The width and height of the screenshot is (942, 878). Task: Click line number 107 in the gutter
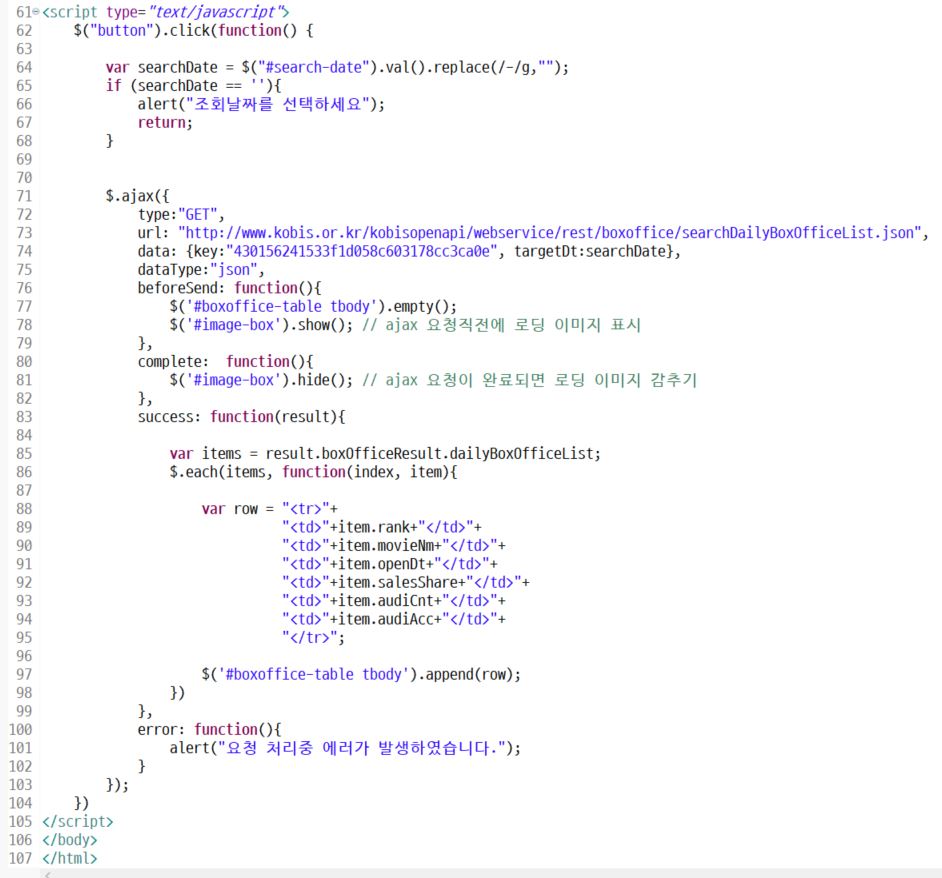(x=20, y=859)
